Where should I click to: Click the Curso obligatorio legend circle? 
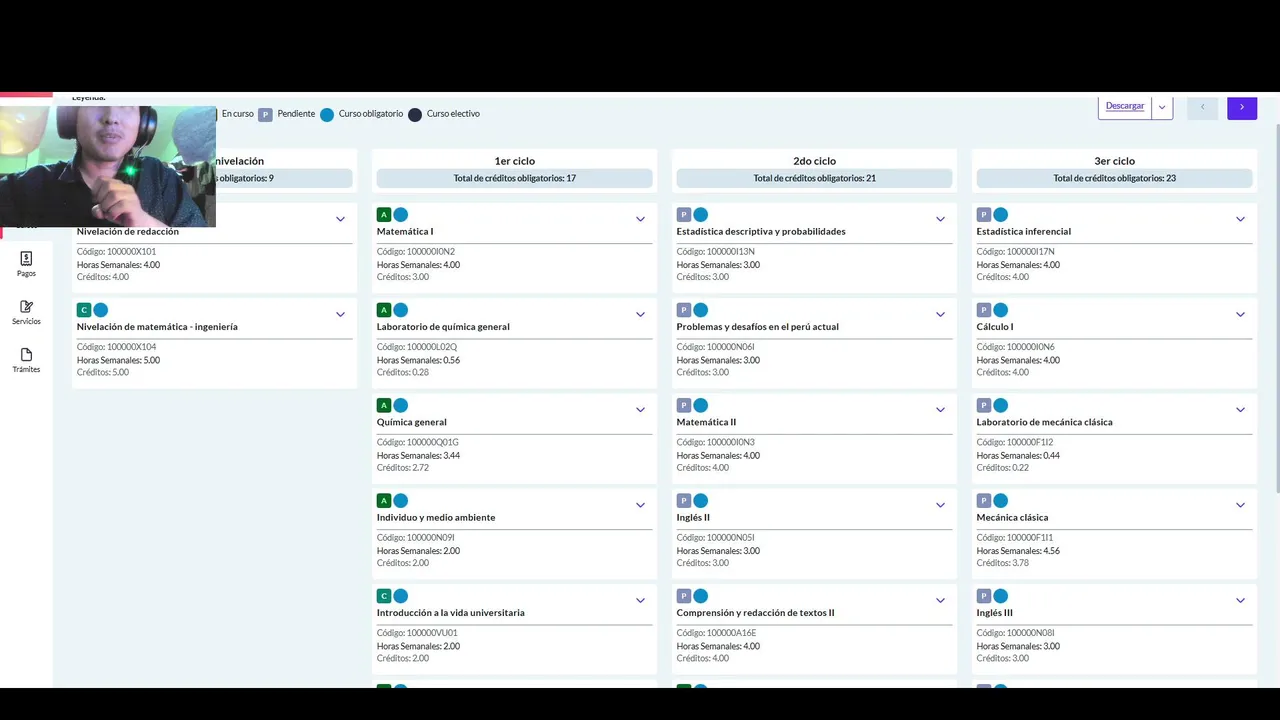click(x=326, y=114)
